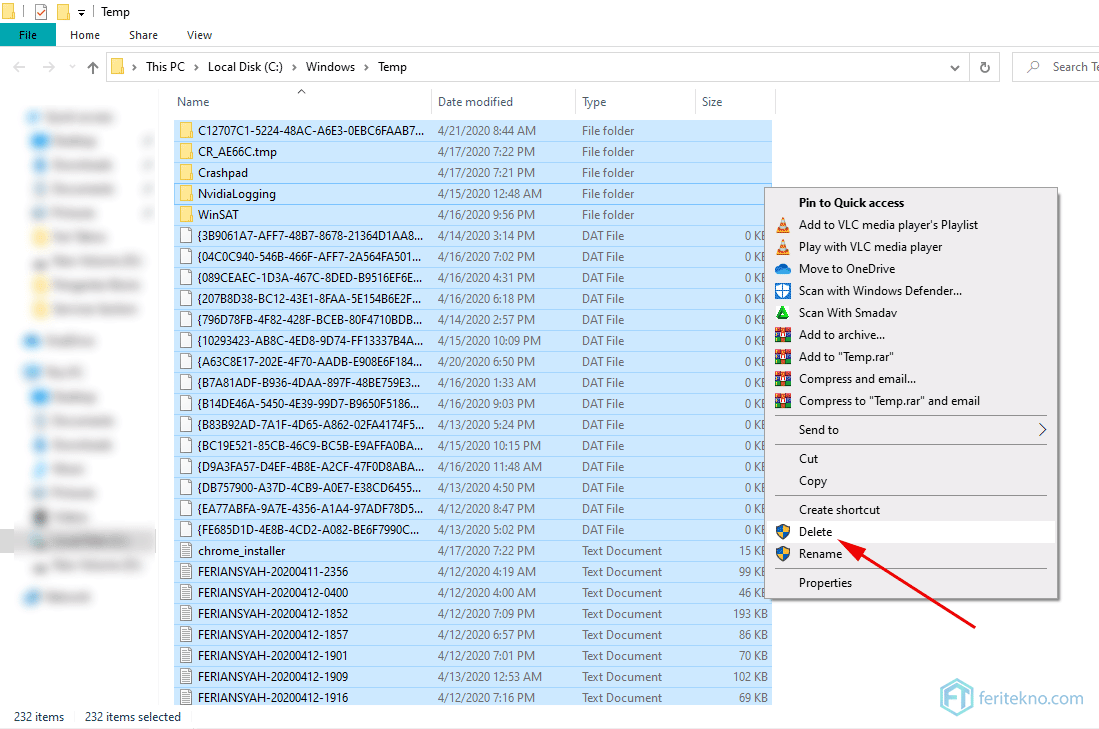1099x729 pixels.
Task: Go up one folder level with Up arrow
Action: [x=93, y=67]
